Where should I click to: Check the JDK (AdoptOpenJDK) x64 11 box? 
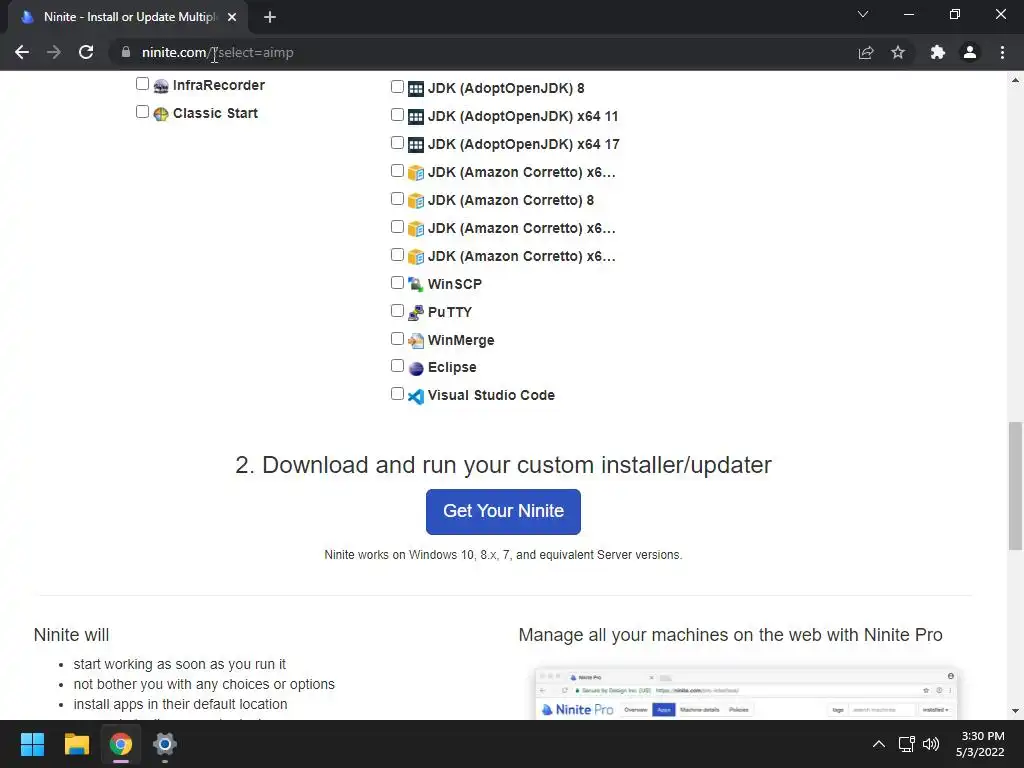pos(397,114)
